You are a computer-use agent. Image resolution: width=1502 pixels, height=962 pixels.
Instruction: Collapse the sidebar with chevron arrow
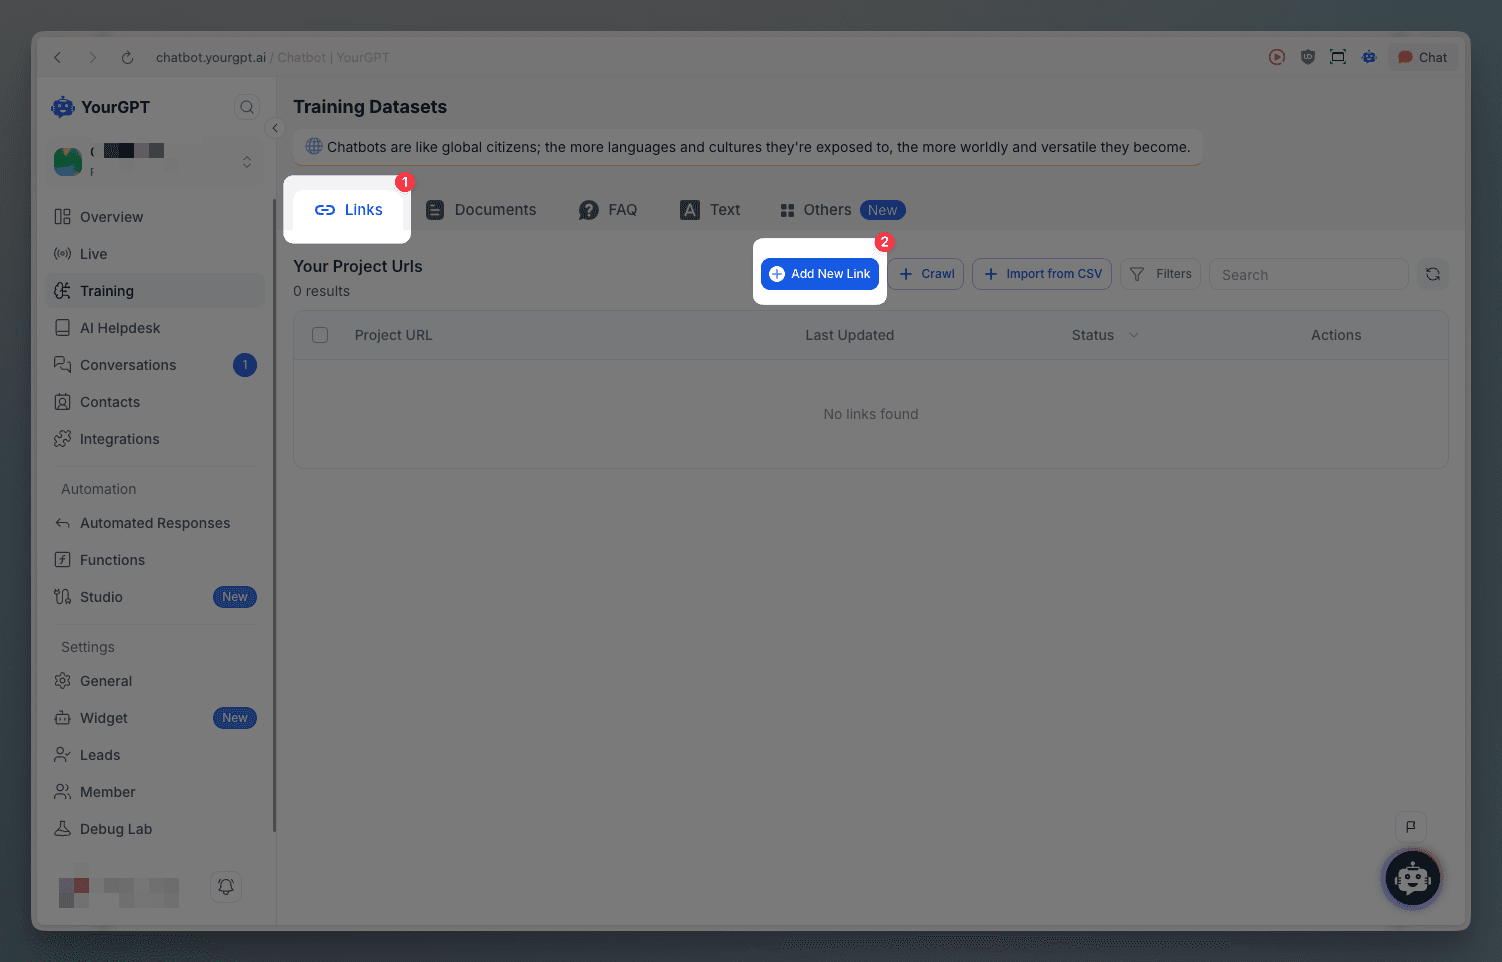(275, 128)
